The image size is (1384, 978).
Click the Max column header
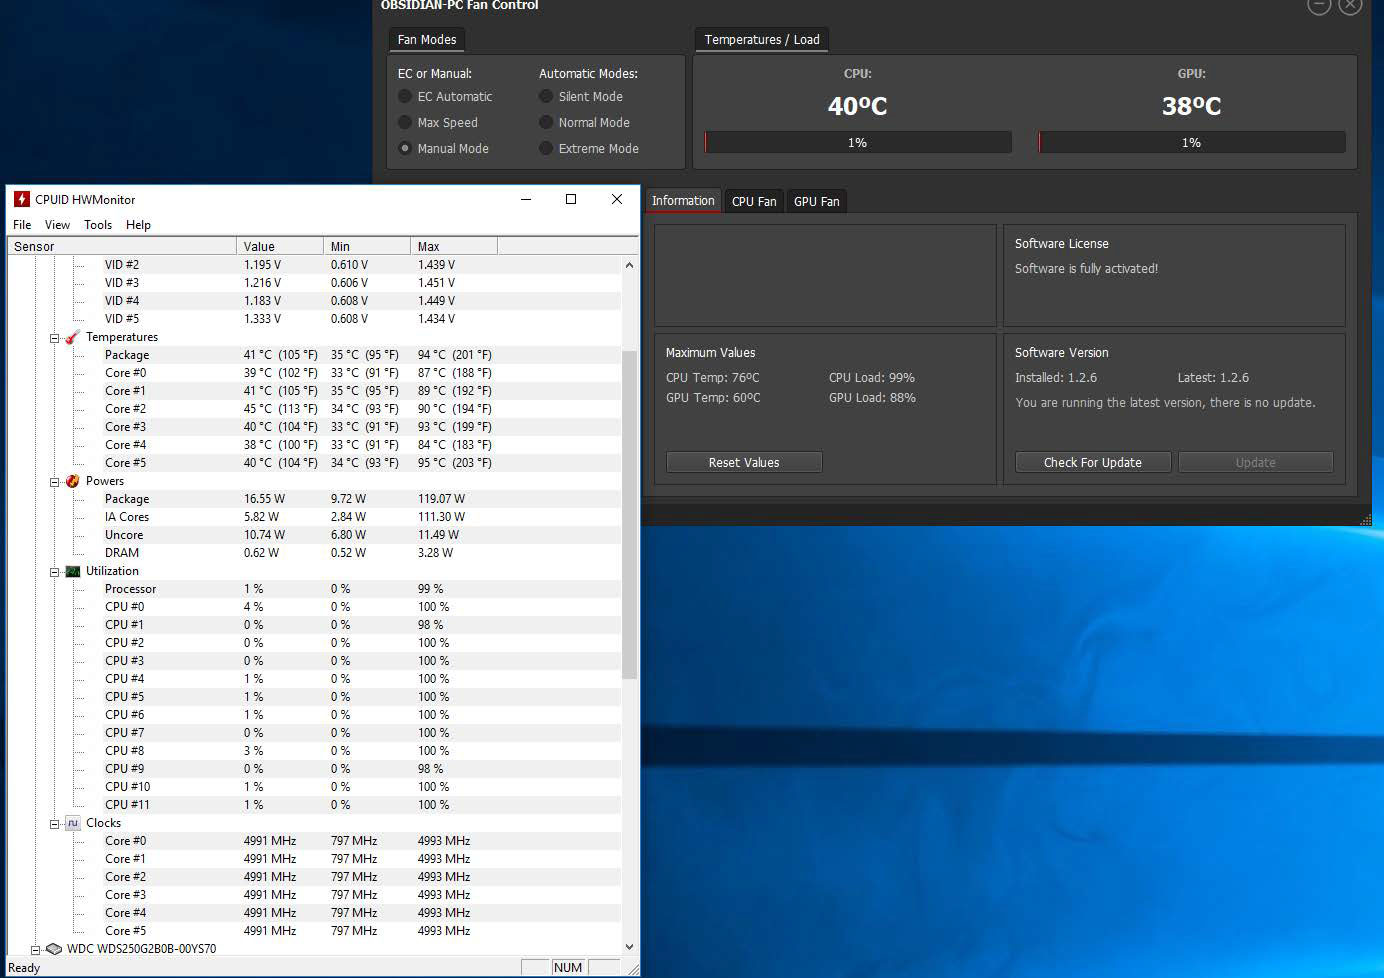pyautogui.click(x=454, y=246)
